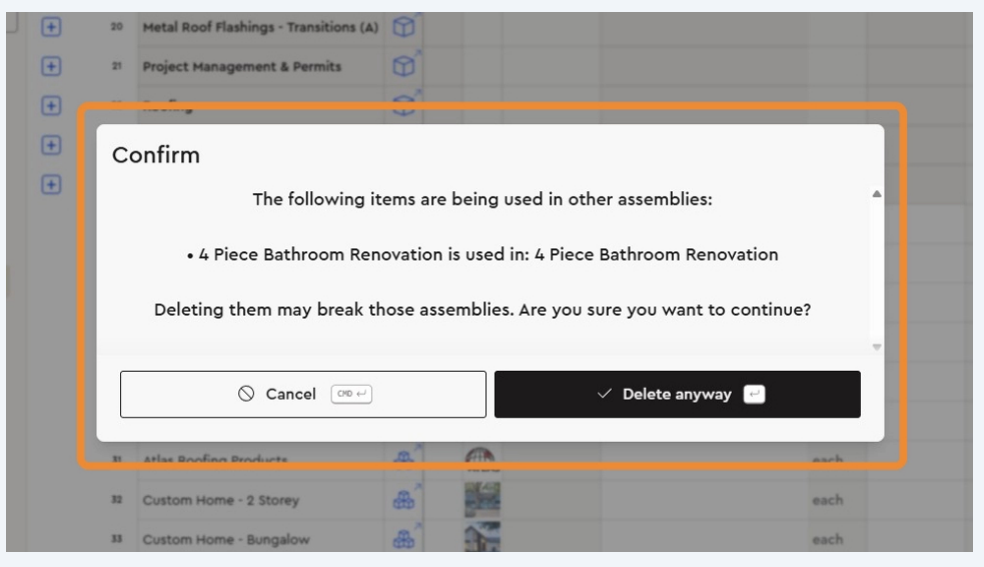Select the Project Management & Permits row name

[242, 68]
